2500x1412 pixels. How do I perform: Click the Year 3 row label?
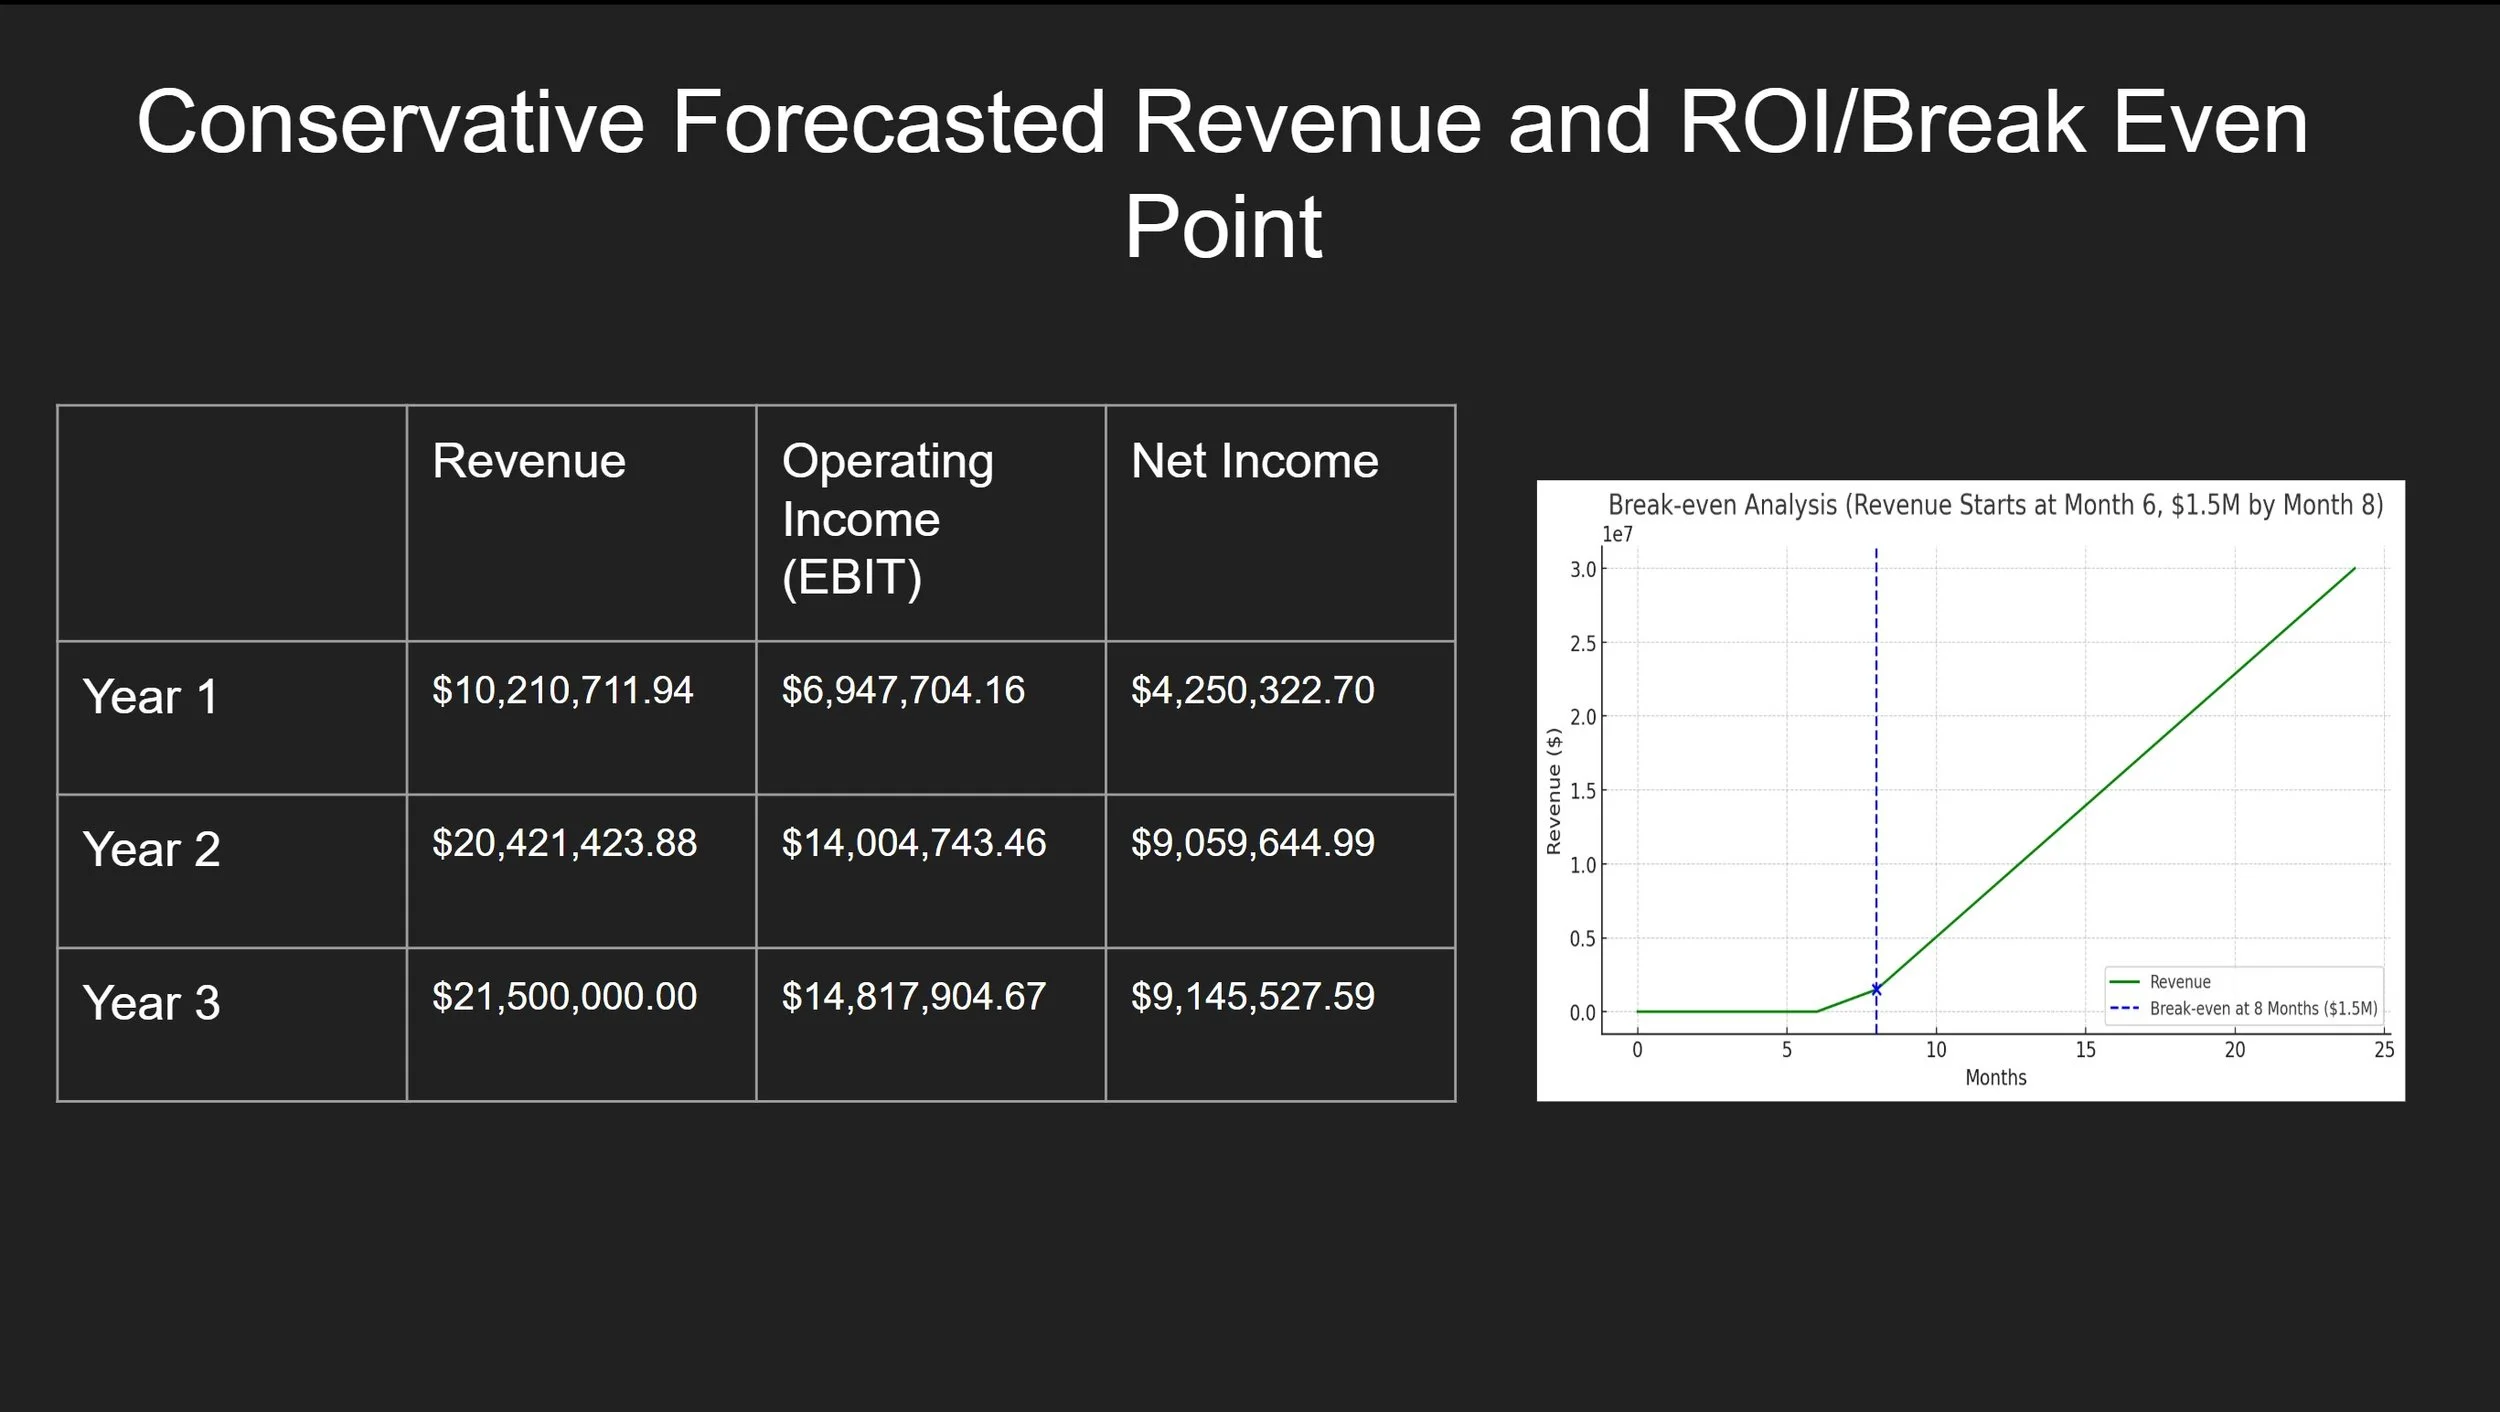coord(151,1003)
